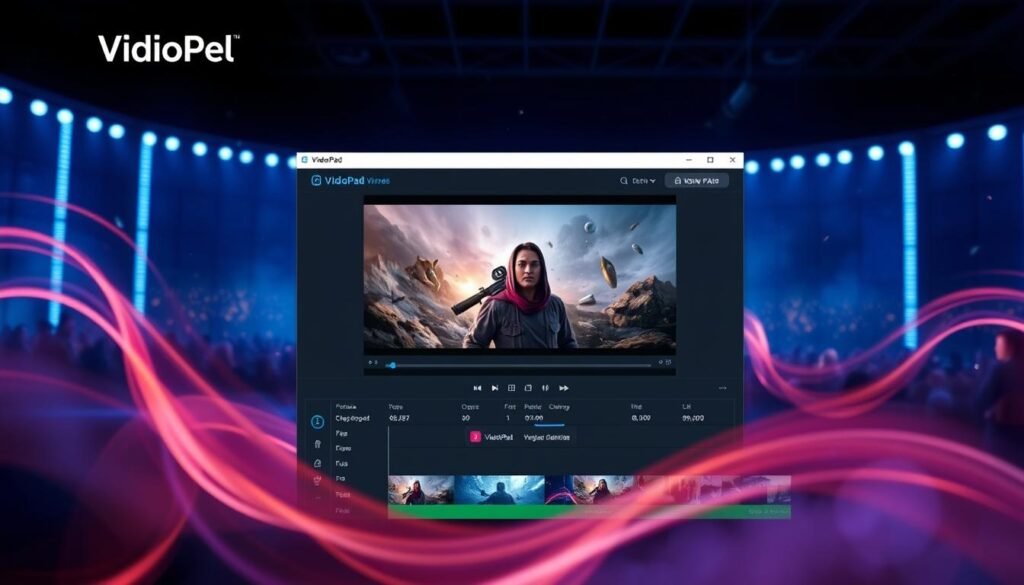Select the skip-back playback icon
Image resolution: width=1024 pixels, height=585 pixels.
pyautogui.click(x=478, y=386)
